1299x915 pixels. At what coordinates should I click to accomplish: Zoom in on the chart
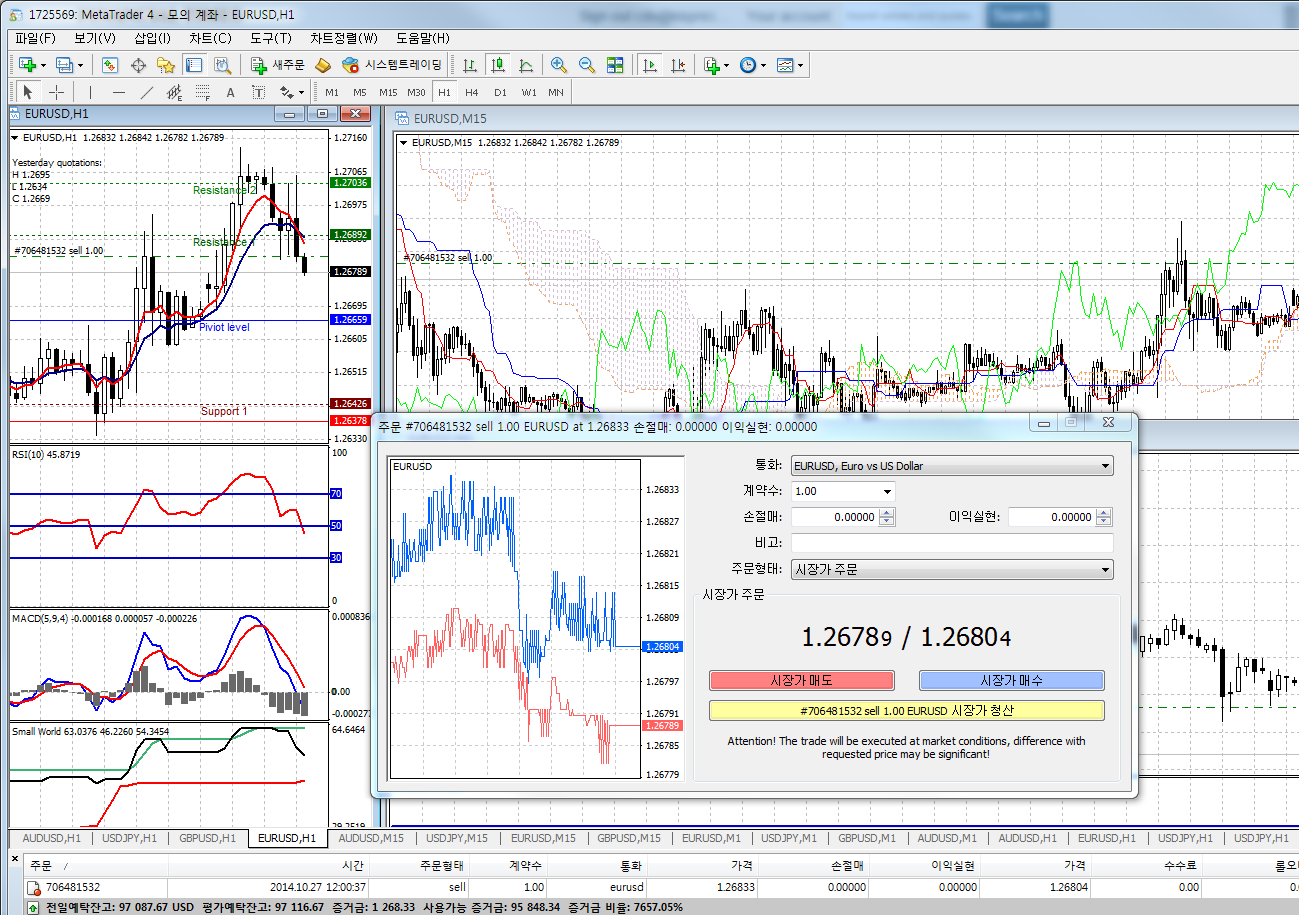tap(559, 65)
